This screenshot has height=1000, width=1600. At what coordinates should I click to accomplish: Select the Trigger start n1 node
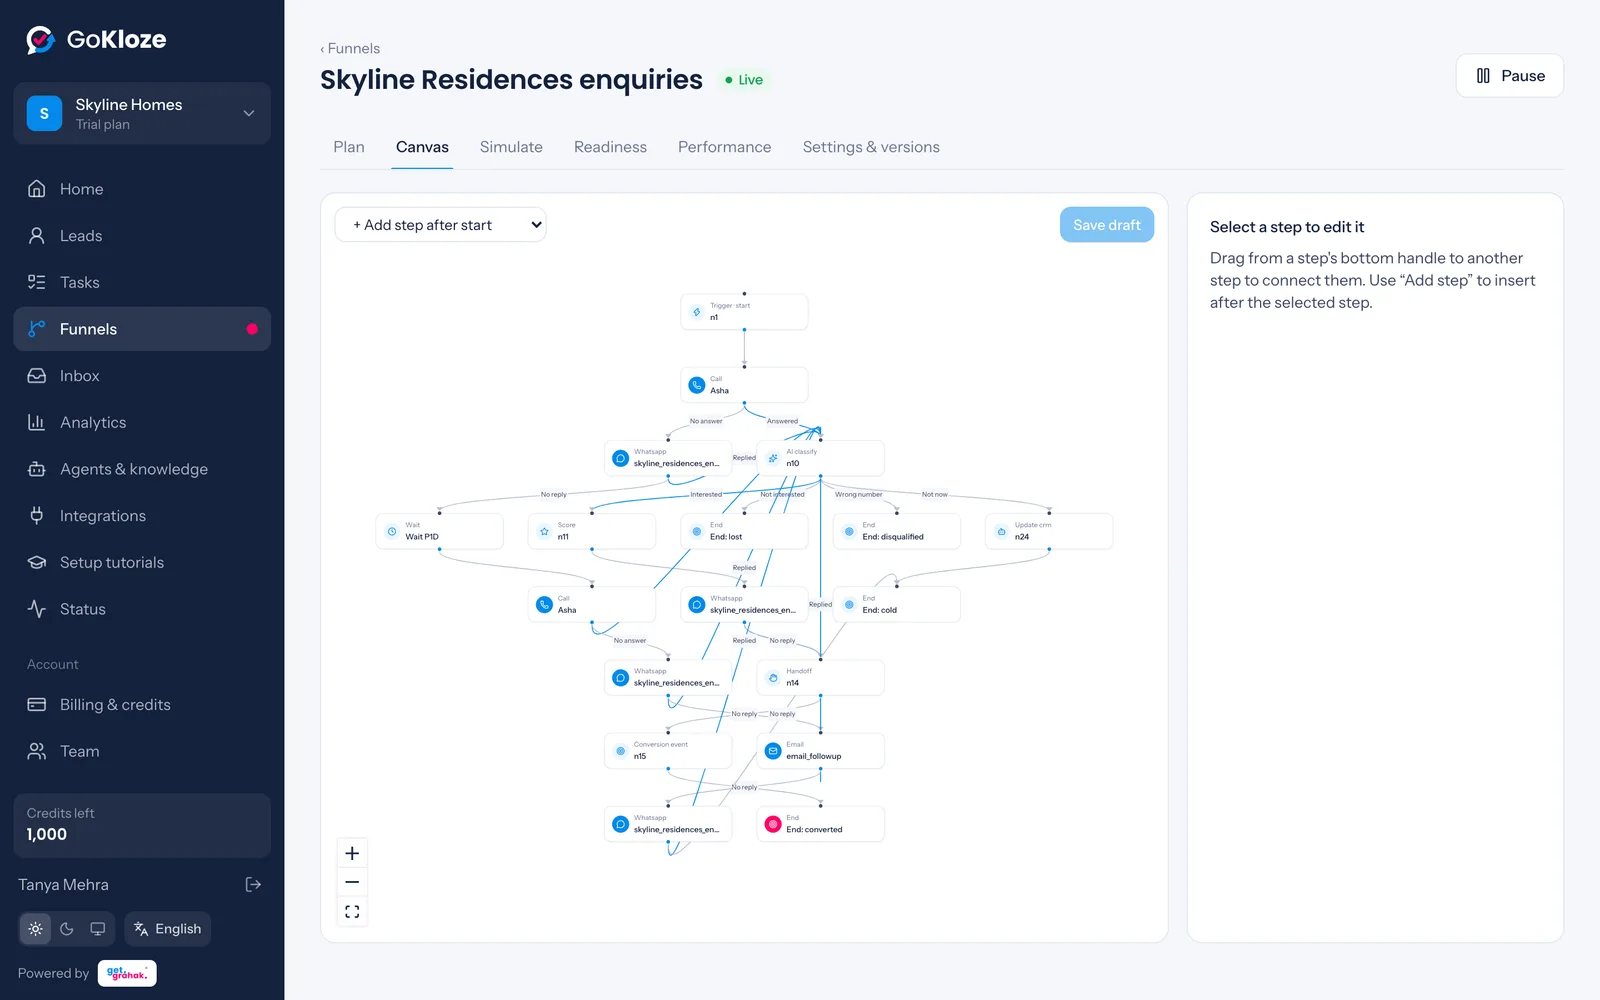click(744, 312)
